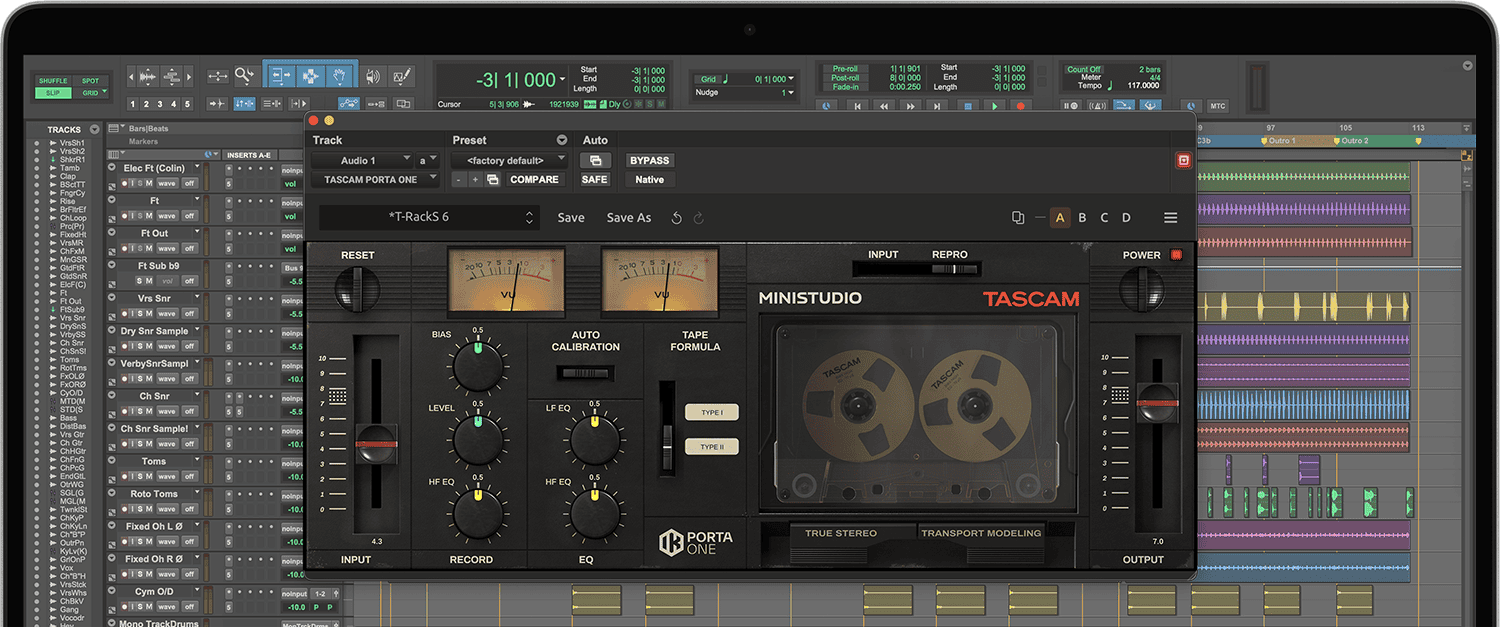
Task: Open the Track selector showing Audio 1
Action: pyautogui.click(x=374, y=160)
